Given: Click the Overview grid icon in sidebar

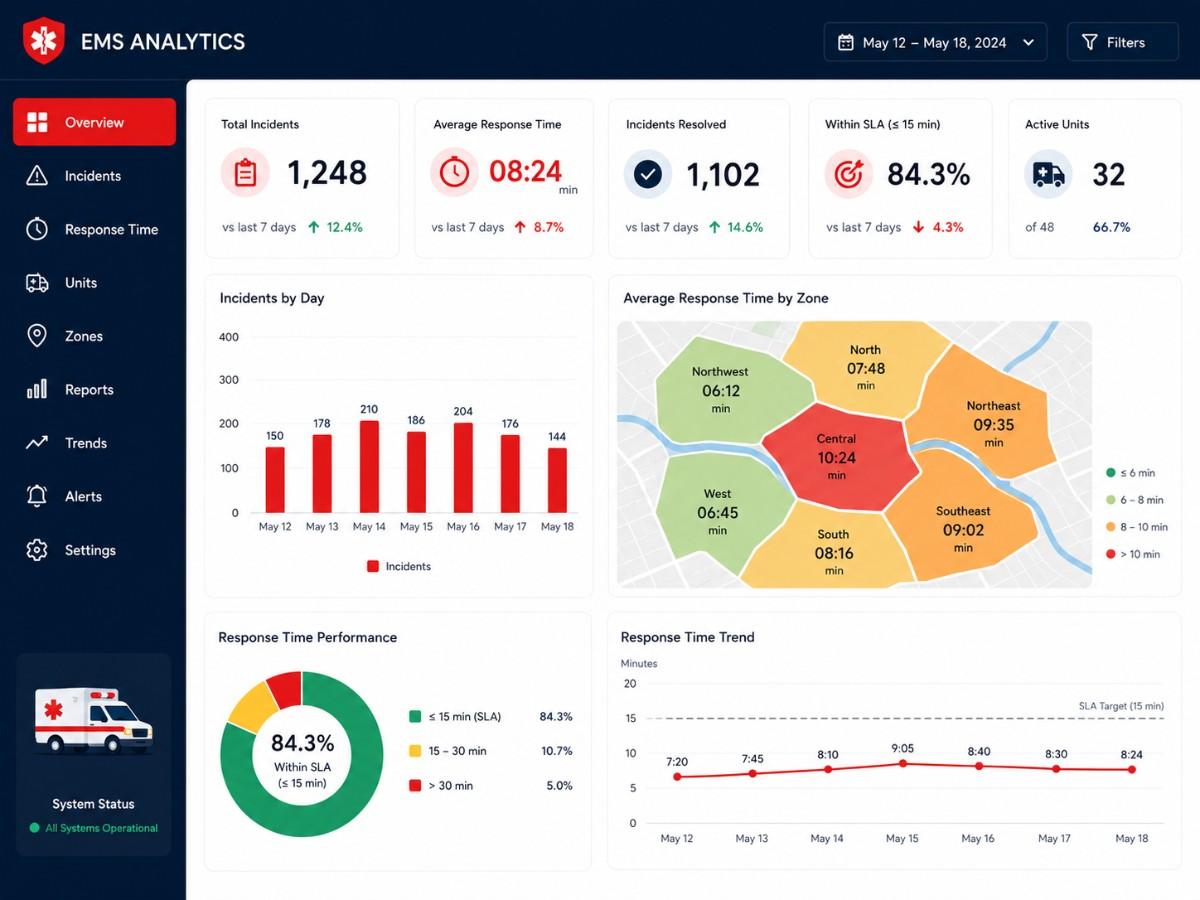Looking at the screenshot, I should pyautogui.click(x=37, y=123).
